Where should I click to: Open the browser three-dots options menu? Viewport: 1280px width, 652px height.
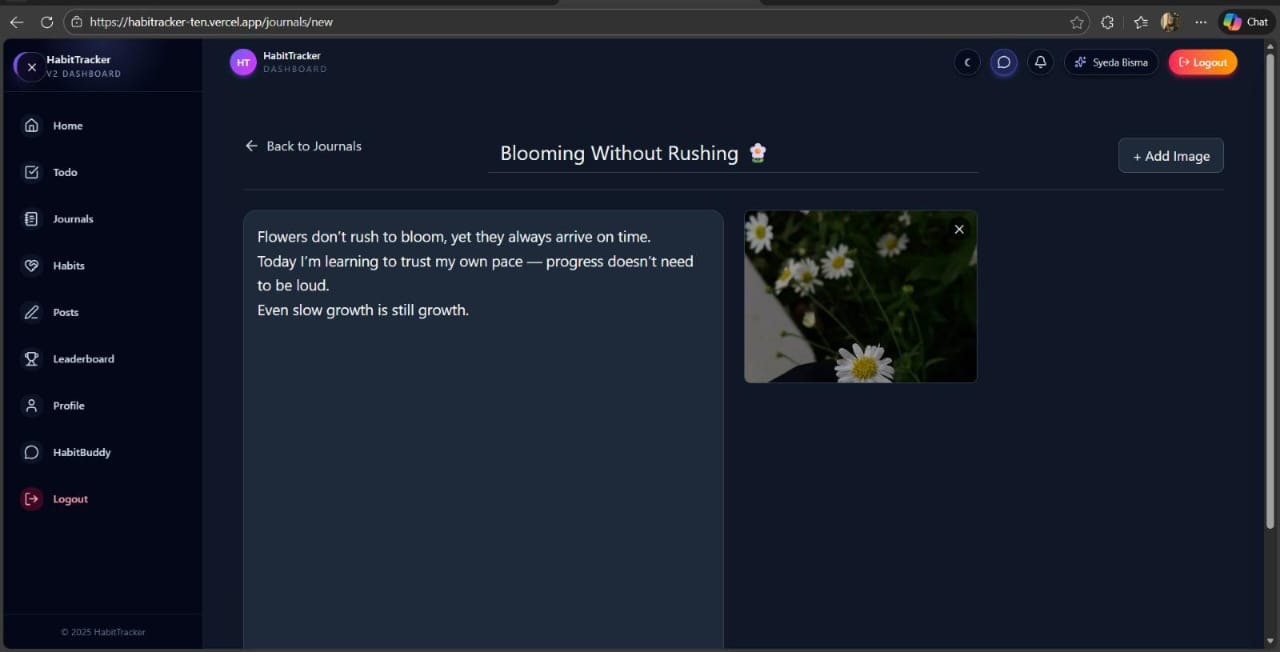point(1201,21)
